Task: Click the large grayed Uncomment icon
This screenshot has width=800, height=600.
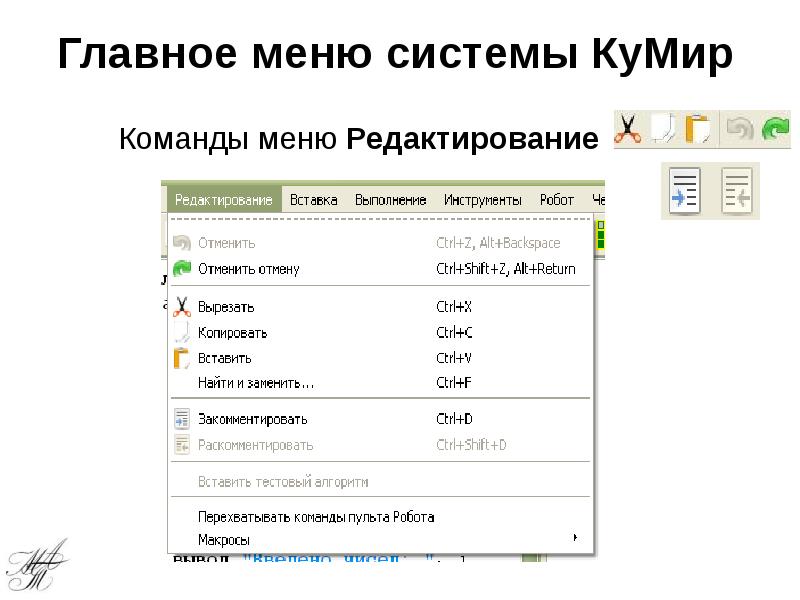Action: (737, 191)
